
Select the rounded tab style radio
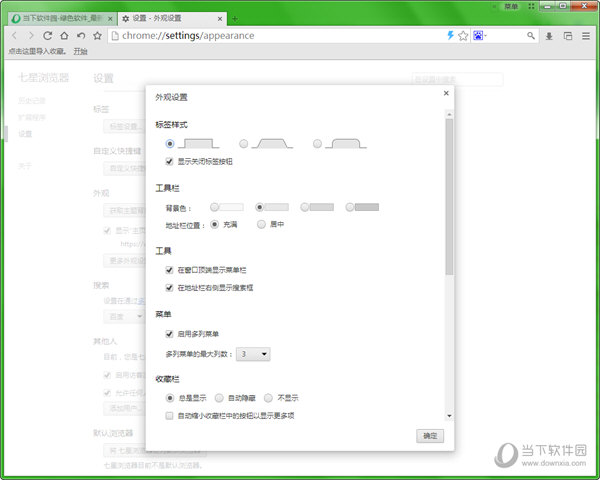pyautogui.click(x=317, y=144)
